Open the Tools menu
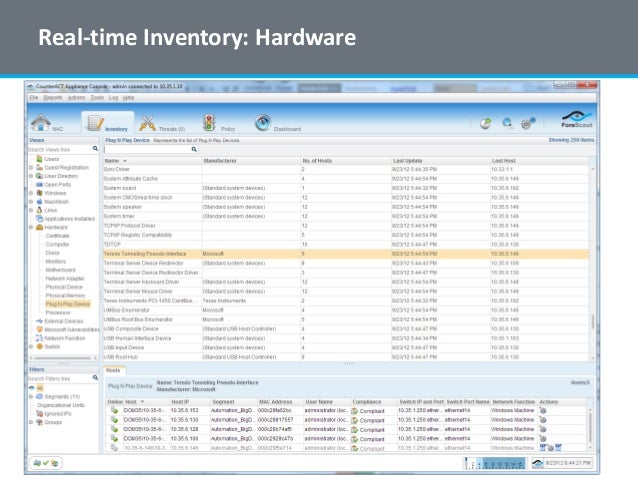This screenshot has width=638, height=479. click(x=97, y=98)
